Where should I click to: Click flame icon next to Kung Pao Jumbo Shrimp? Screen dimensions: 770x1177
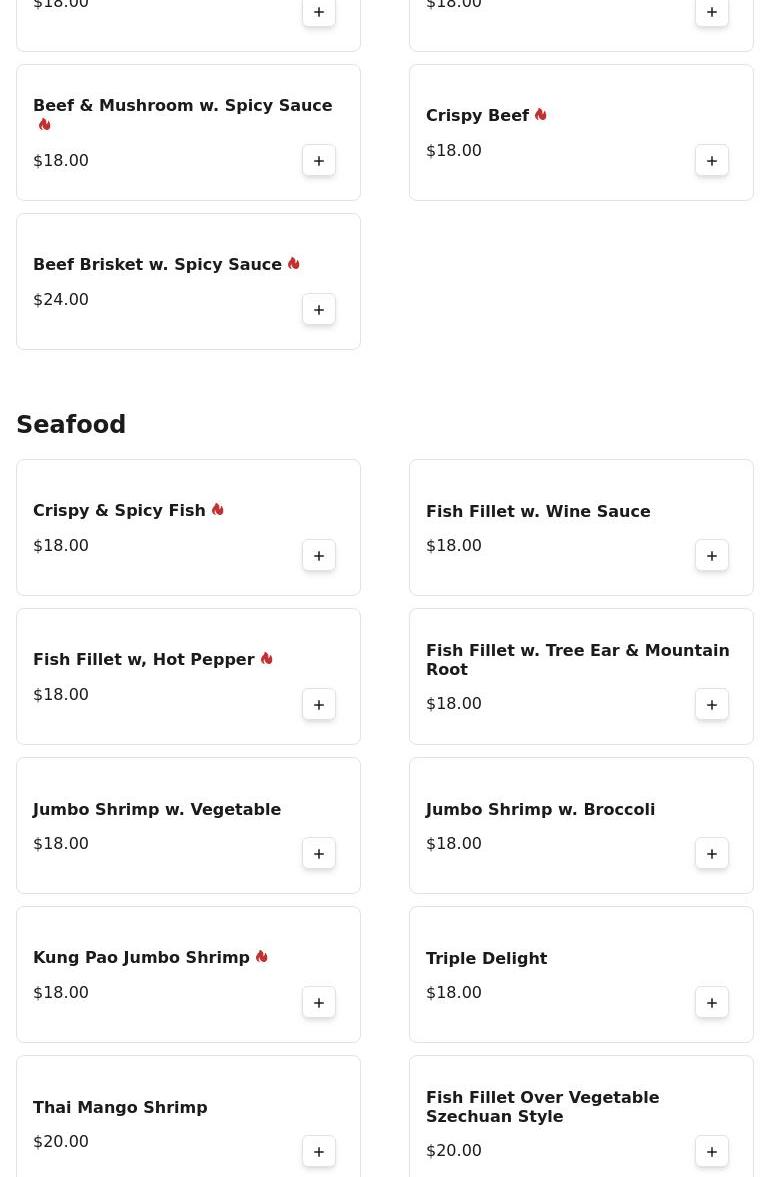262,957
